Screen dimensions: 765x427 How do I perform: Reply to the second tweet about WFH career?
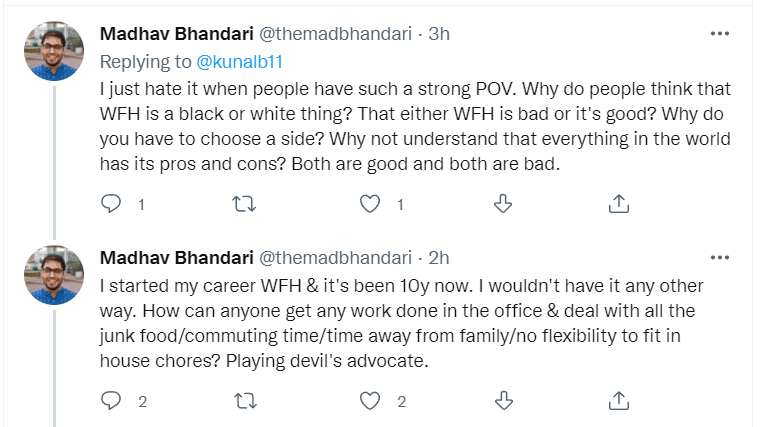(111, 401)
